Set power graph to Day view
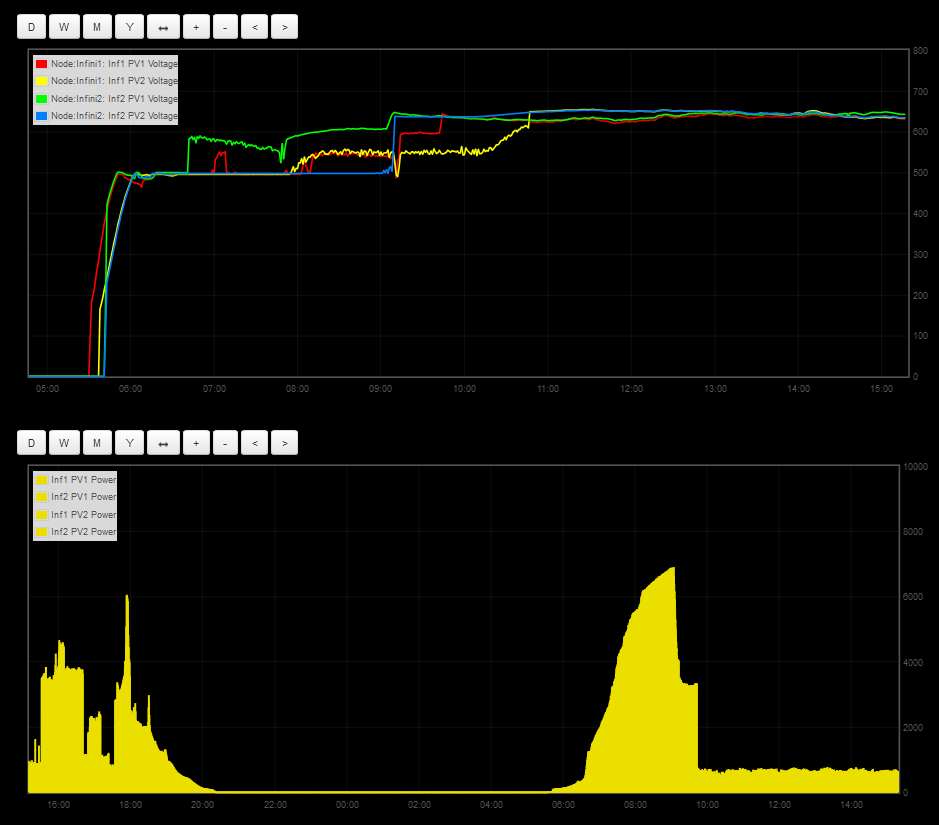Screen dimensions: 939x825 pos(31,443)
